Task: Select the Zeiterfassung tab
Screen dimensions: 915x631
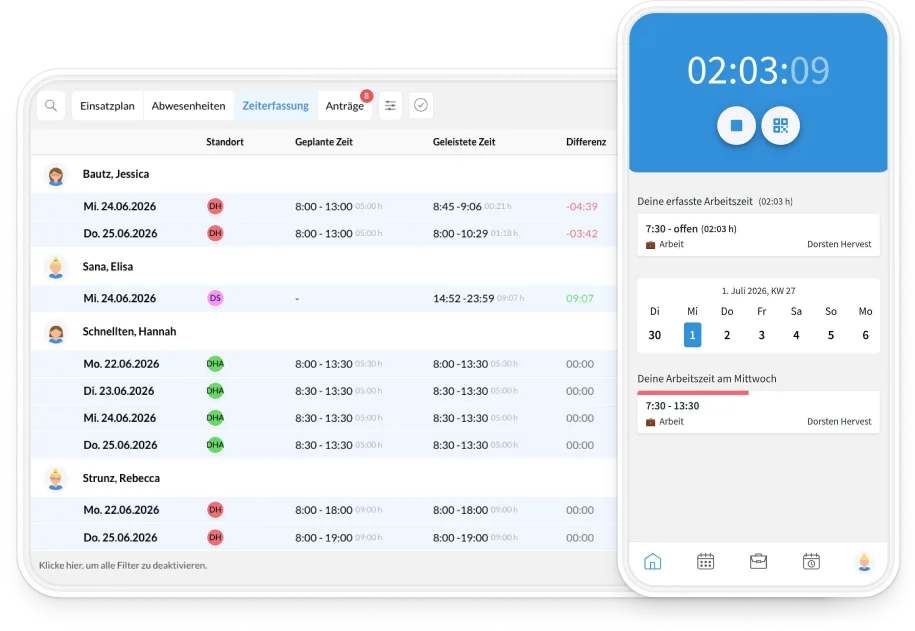Action: pos(275,106)
